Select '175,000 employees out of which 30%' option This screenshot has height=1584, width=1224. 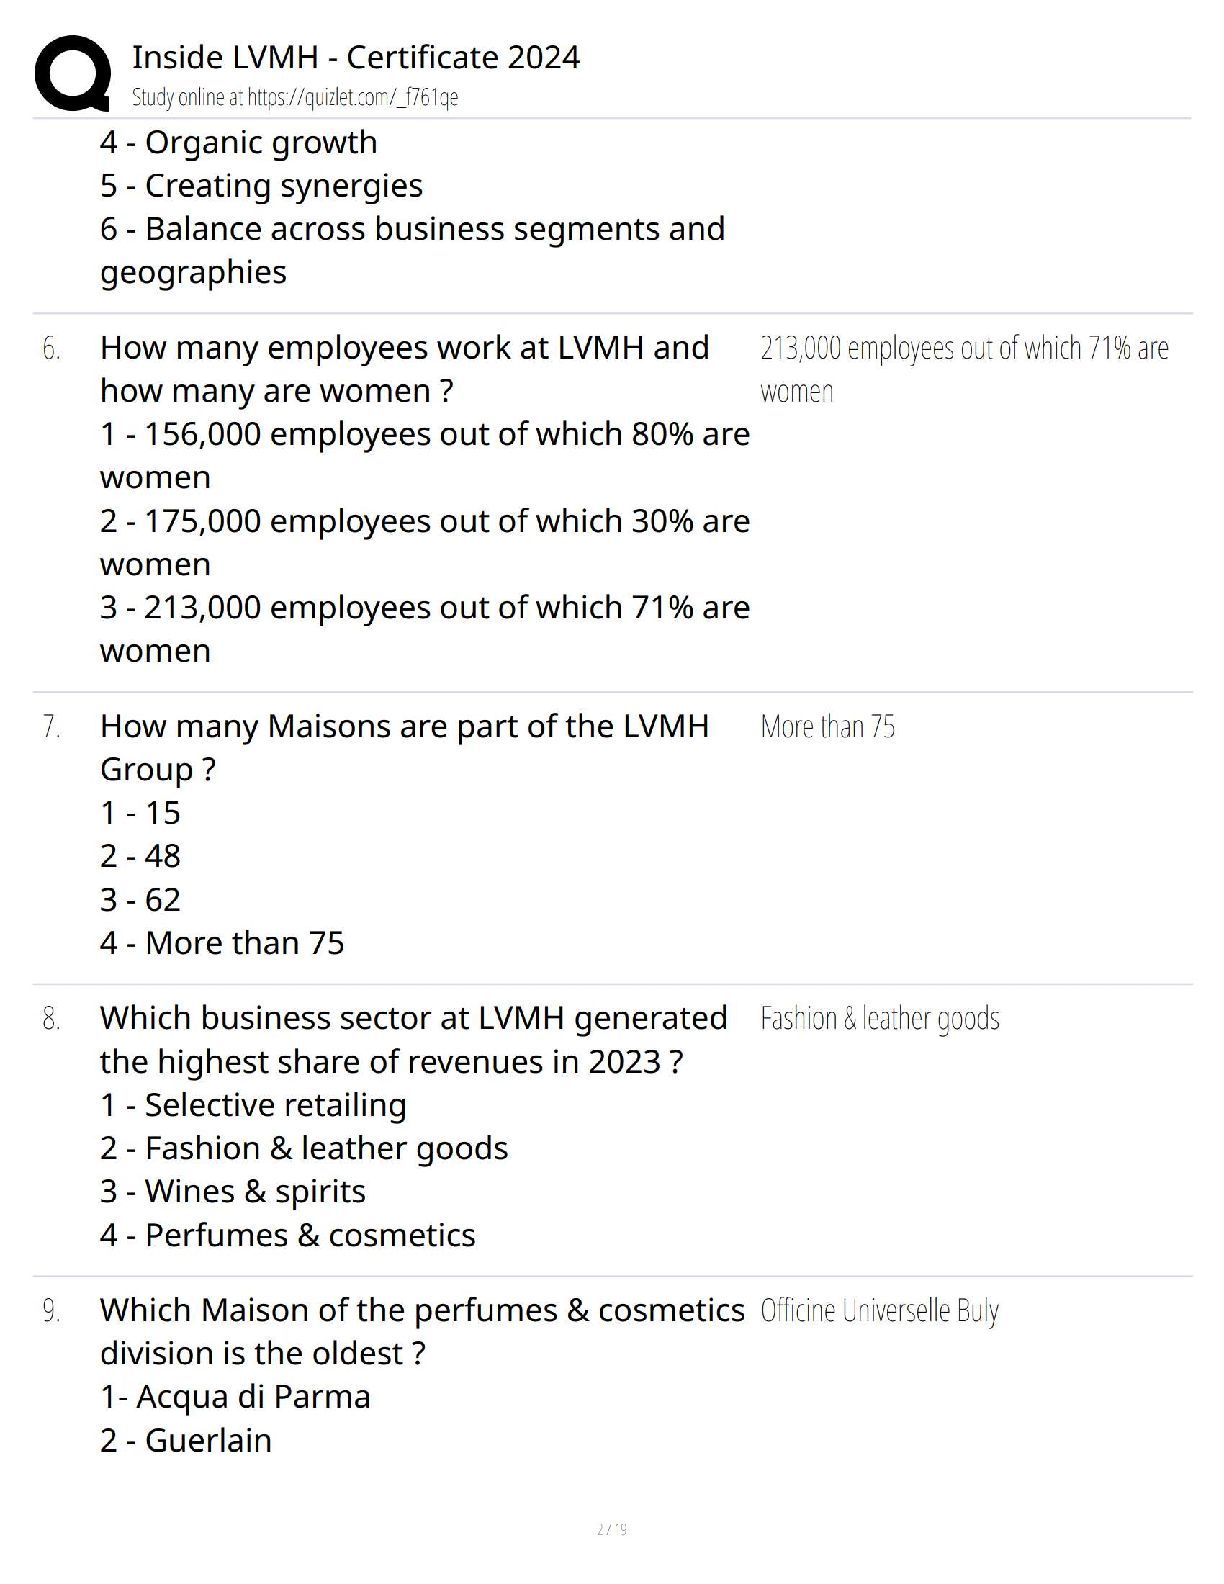coord(425,542)
